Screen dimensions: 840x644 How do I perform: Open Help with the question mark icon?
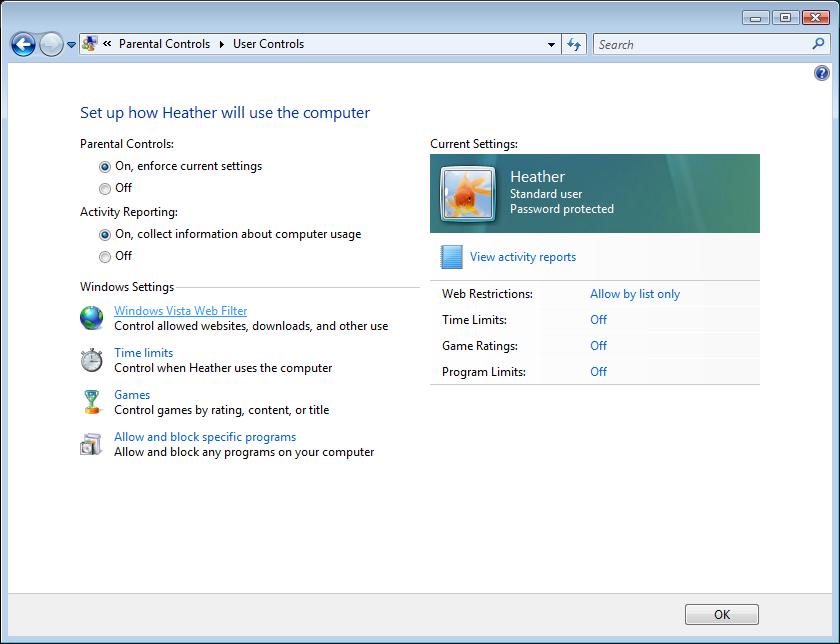[822, 72]
